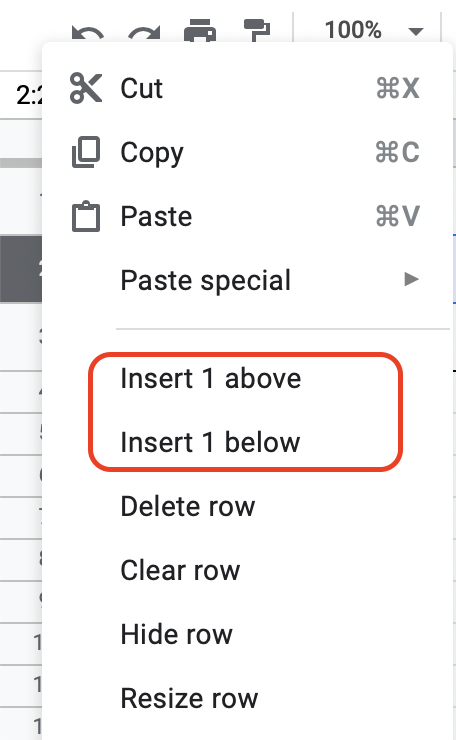Screen dimensions: 456x740
Task: Click the Undo arrow icon
Action: [x=88, y=34]
